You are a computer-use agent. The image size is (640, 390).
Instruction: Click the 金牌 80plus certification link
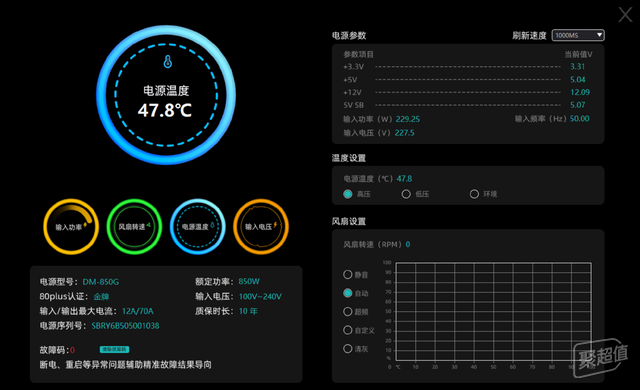(x=101, y=297)
